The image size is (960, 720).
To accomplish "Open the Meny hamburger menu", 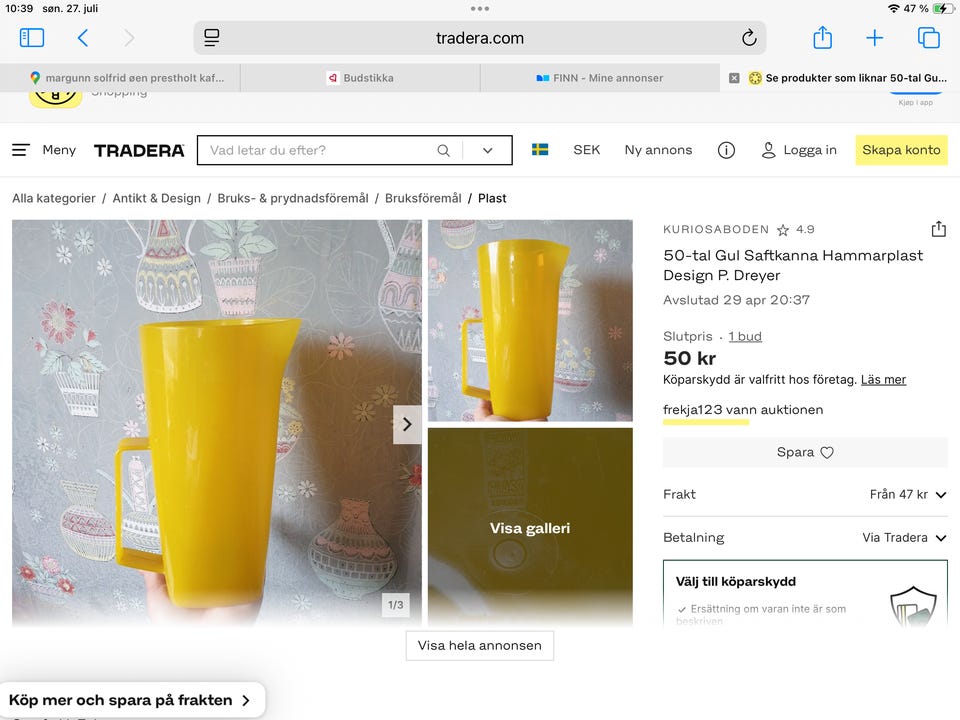I will click(44, 150).
